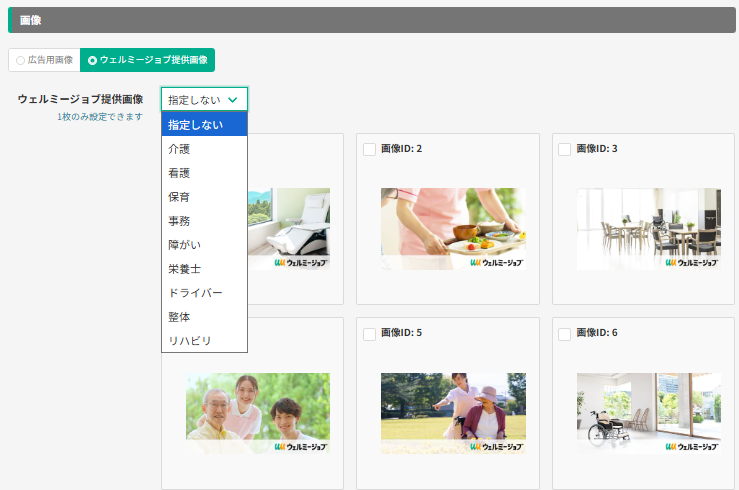Check the box for 画像ID: 6

pos(565,334)
